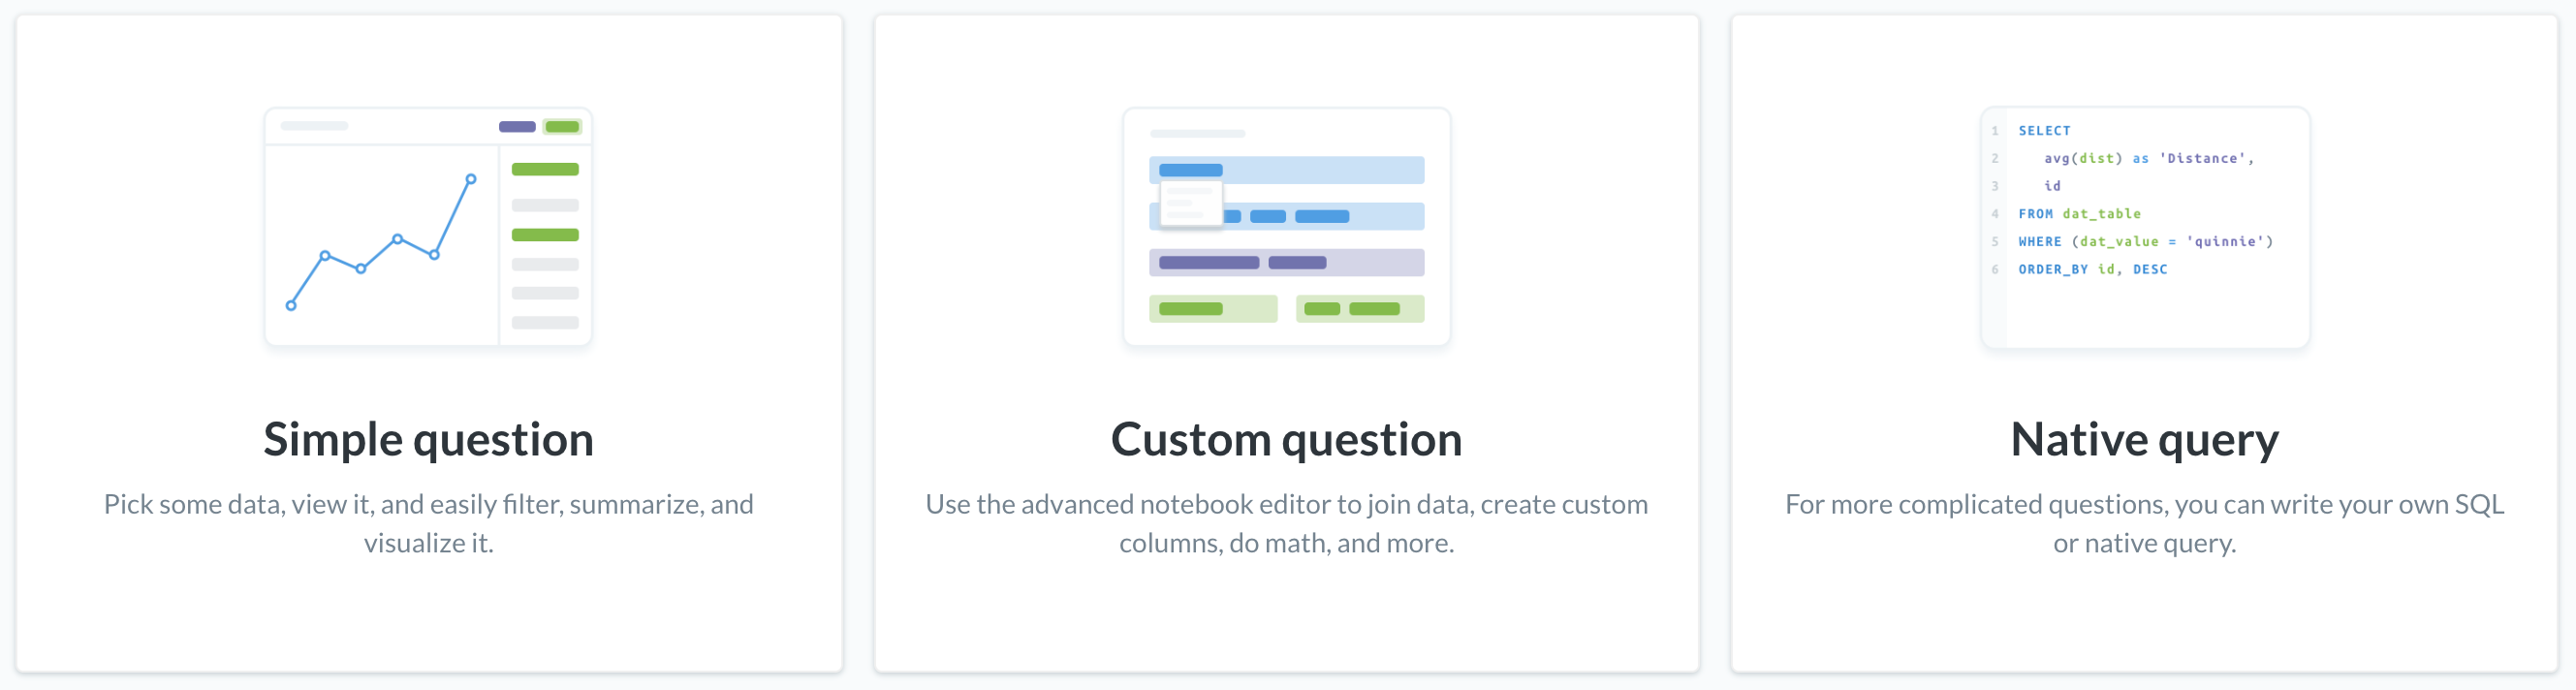Click the bottom-left green block in the notebook illustration
Image resolution: width=2576 pixels, height=690 pixels.
pyautogui.click(x=1213, y=309)
